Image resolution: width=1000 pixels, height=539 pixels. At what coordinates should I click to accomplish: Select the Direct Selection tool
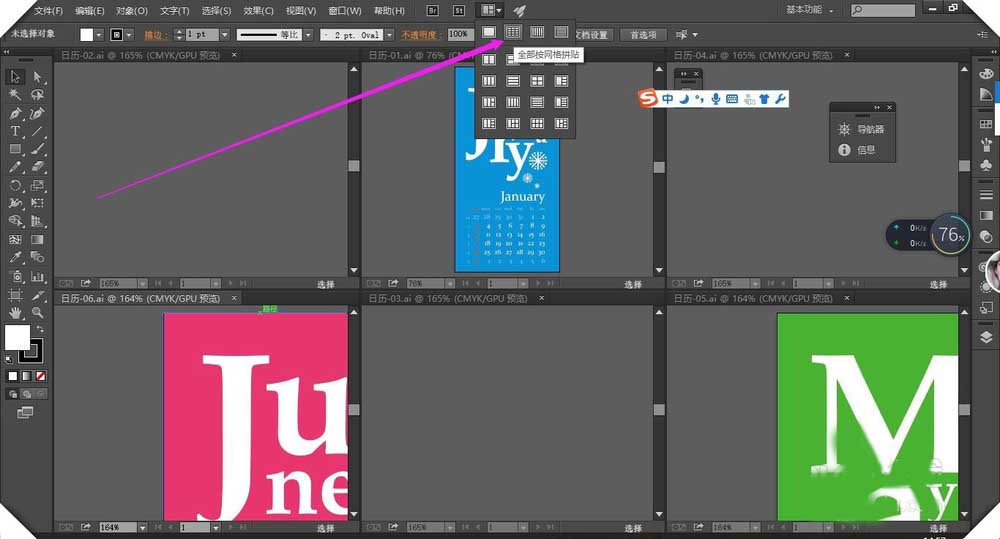click(37, 77)
